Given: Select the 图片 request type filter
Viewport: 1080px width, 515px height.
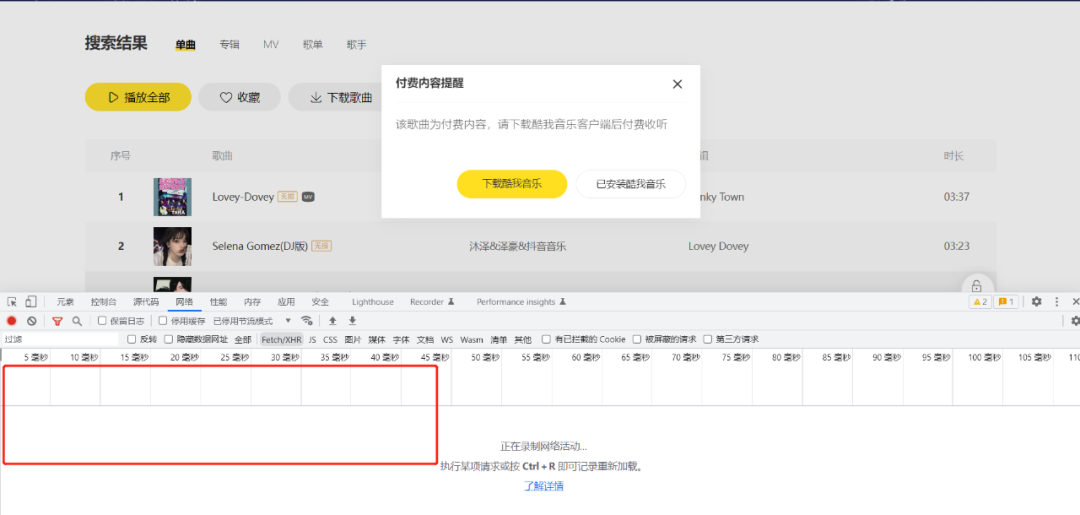Looking at the screenshot, I should [x=353, y=339].
